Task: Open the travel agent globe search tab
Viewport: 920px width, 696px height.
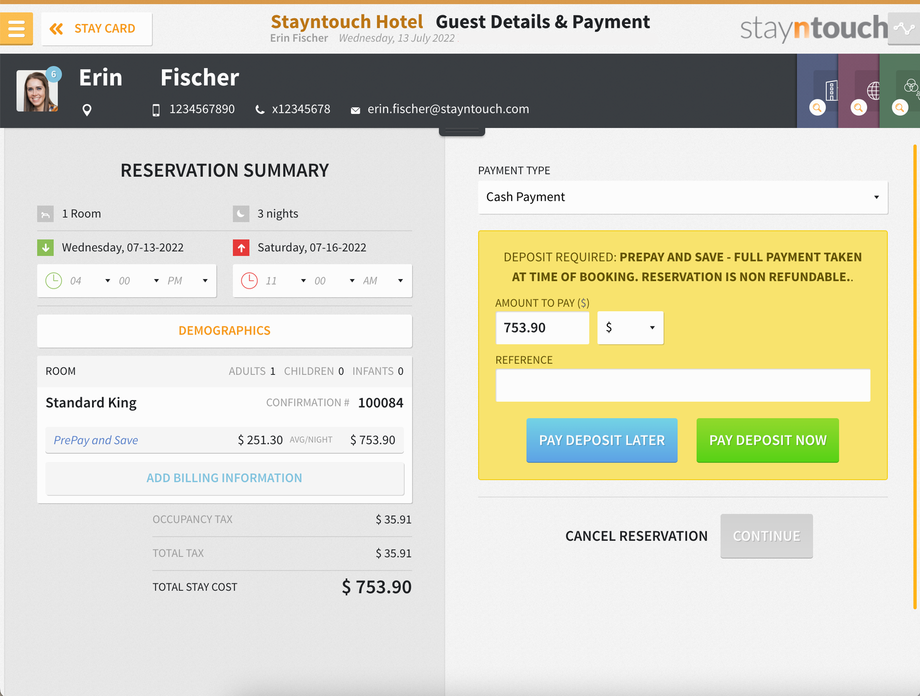Action: pos(859,91)
